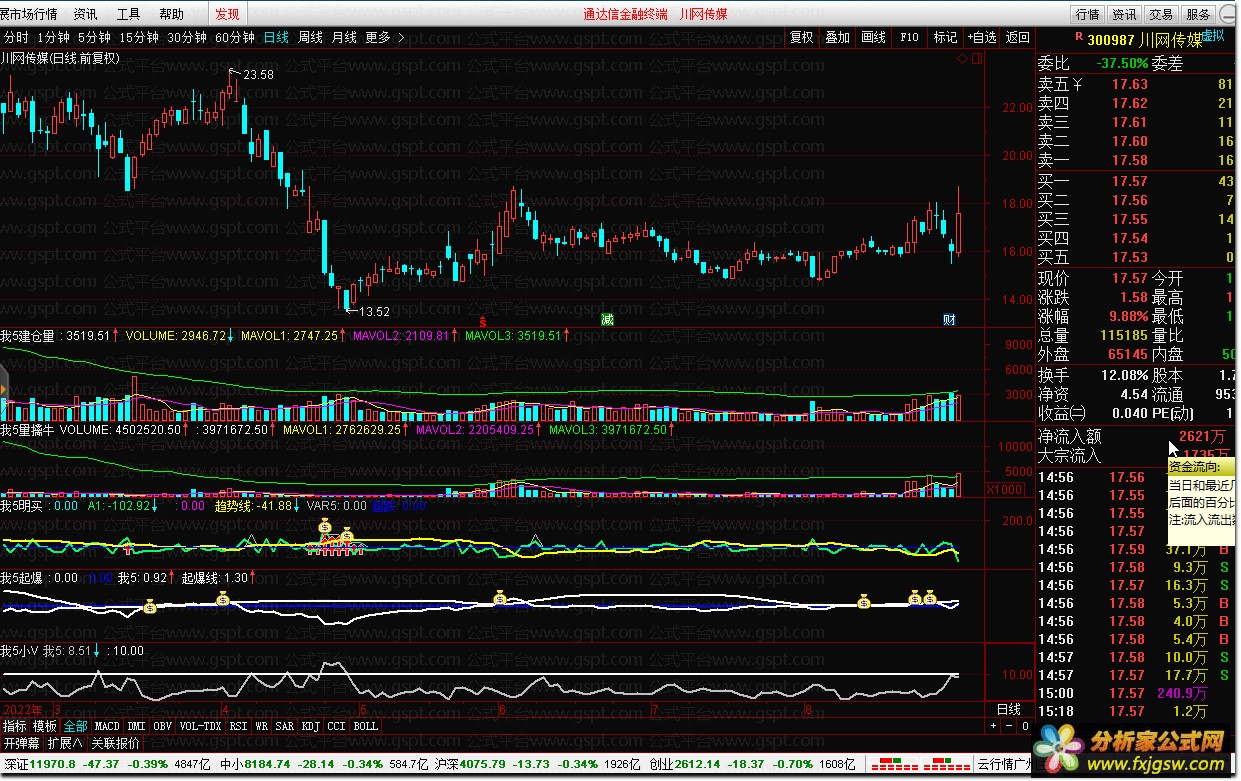
Task: Select the 模板 tab at the bottom
Action: tap(45, 726)
